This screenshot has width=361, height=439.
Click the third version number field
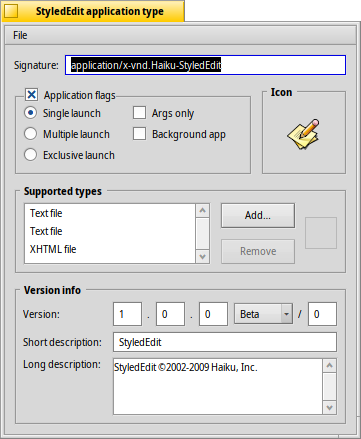[213, 314]
